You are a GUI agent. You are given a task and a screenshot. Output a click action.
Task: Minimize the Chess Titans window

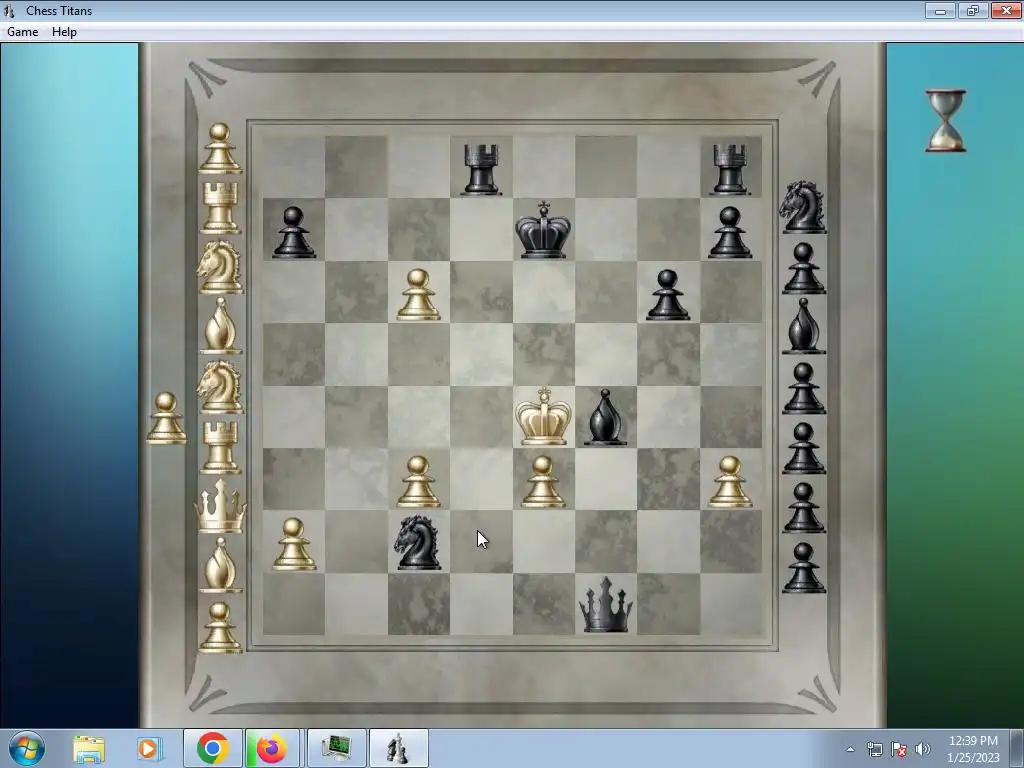click(x=940, y=10)
